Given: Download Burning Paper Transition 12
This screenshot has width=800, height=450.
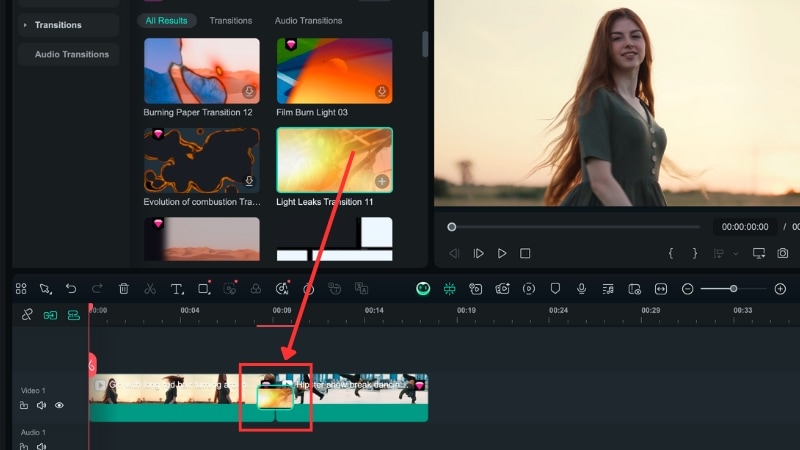Looking at the screenshot, I should [x=249, y=92].
